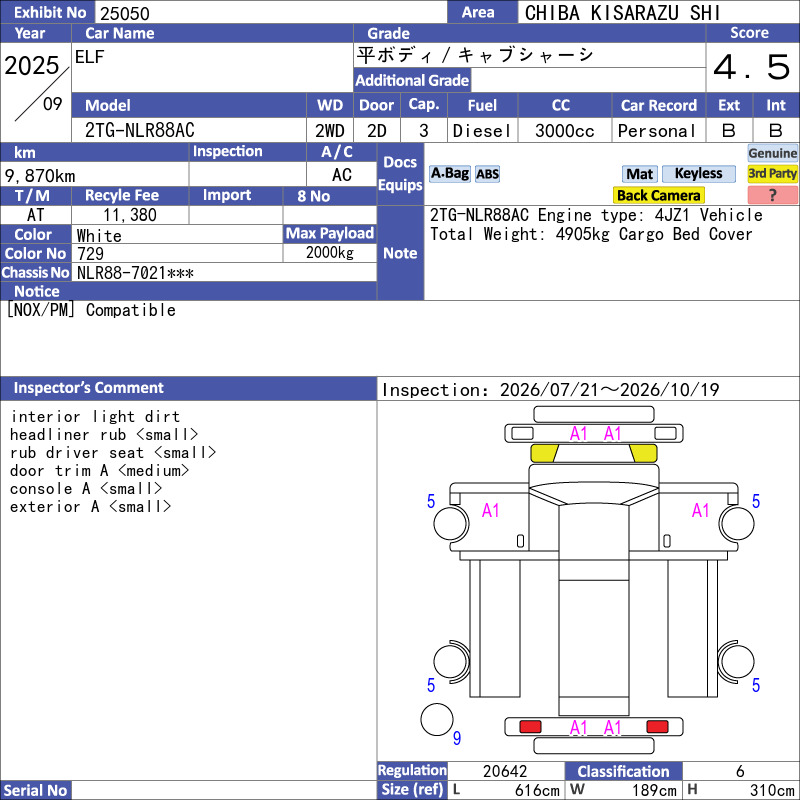Click the A-Bag equipment badge
Viewport: 800px width, 800px height.
[449, 174]
